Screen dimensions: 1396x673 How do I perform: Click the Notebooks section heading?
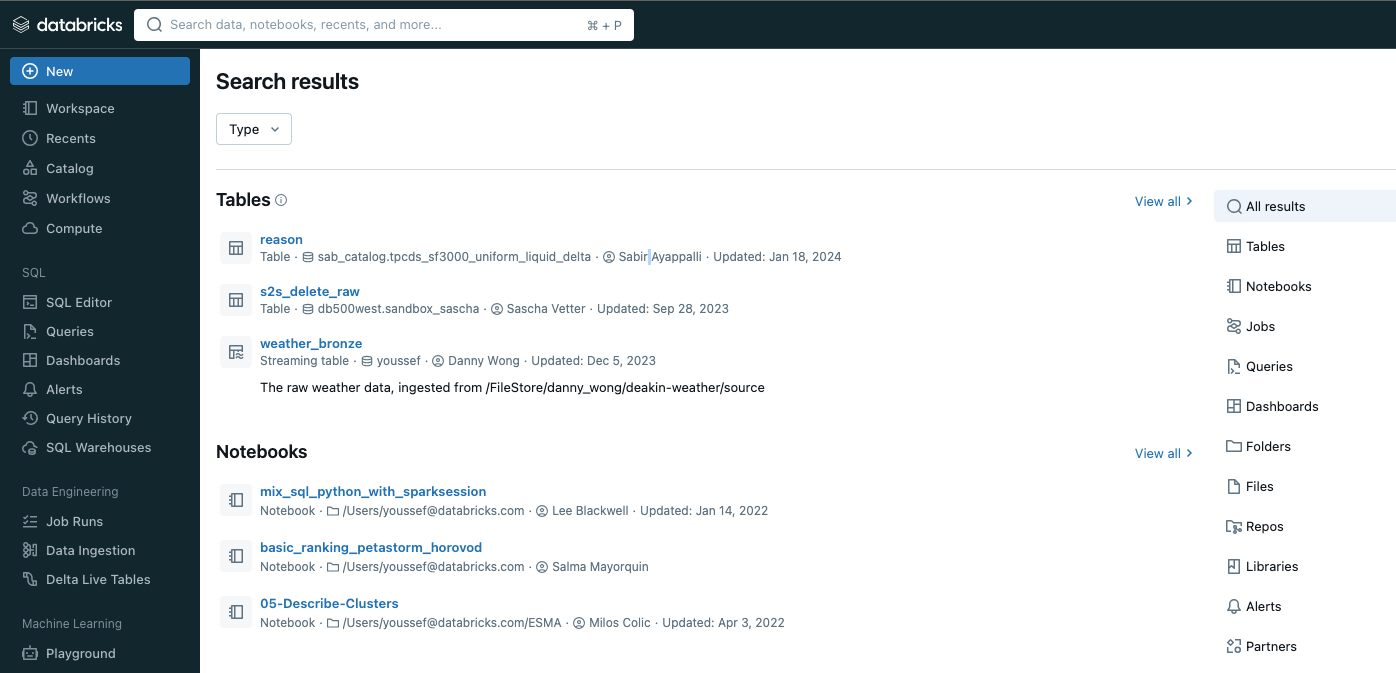point(262,452)
